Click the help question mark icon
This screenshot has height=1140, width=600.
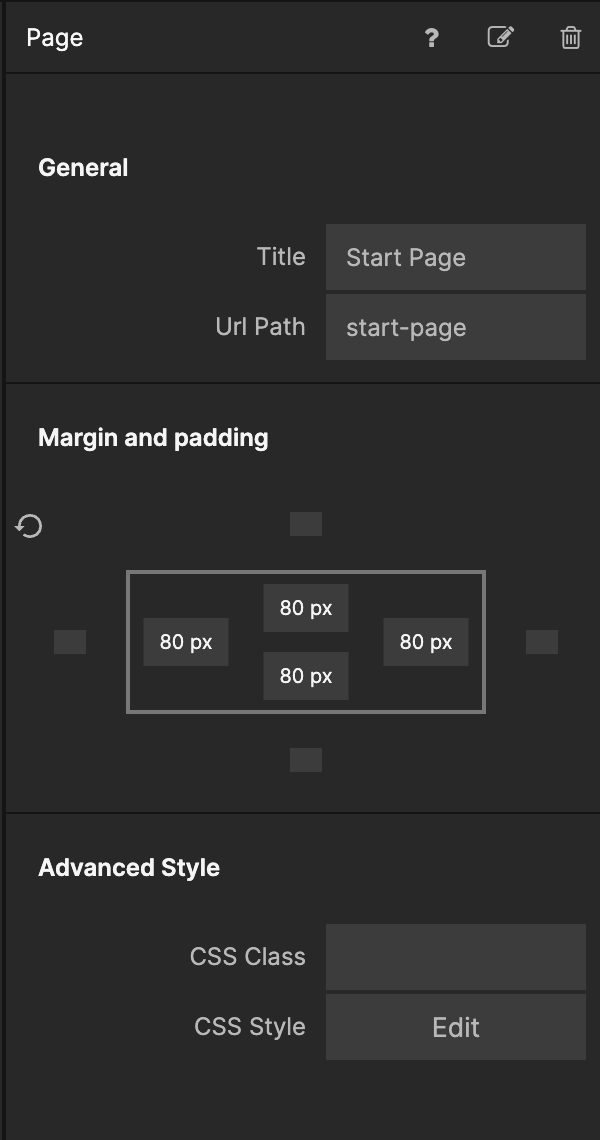[x=431, y=38]
